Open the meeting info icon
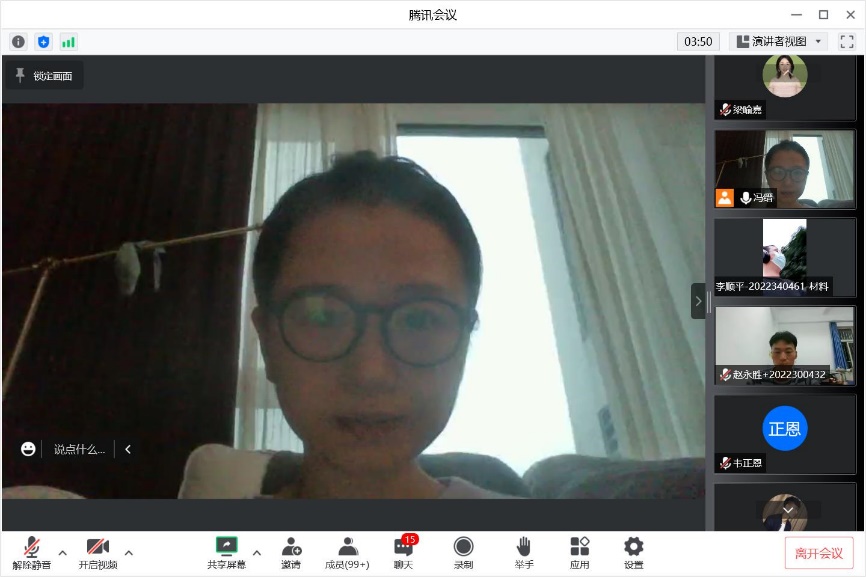 coord(18,42)
